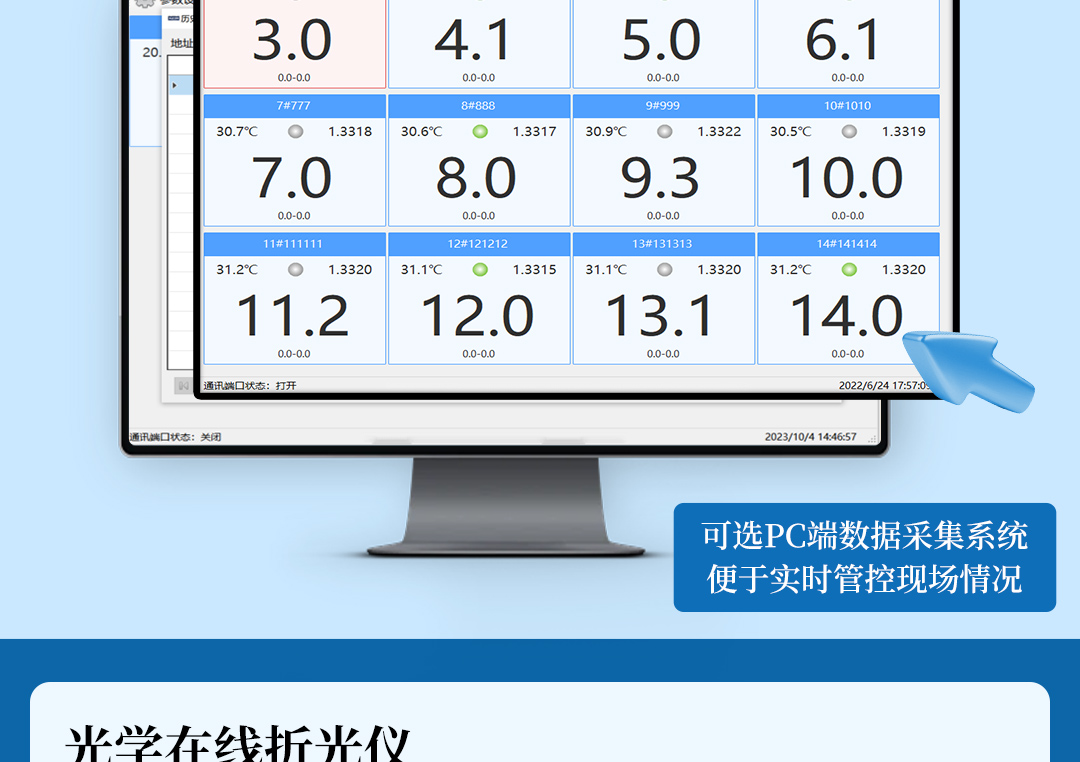Click the 1.3322 refractive index value
Viewport: 1080px width, 762px height.
click(719, 131)
